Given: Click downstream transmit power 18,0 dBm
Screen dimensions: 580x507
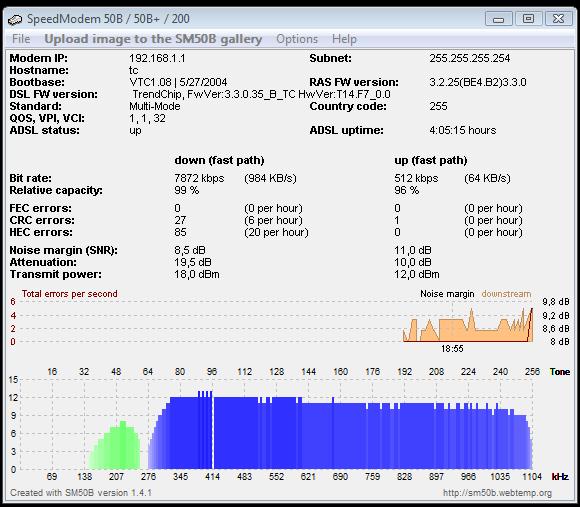Looking at the screenshot, I should click(x=196, y=274).
